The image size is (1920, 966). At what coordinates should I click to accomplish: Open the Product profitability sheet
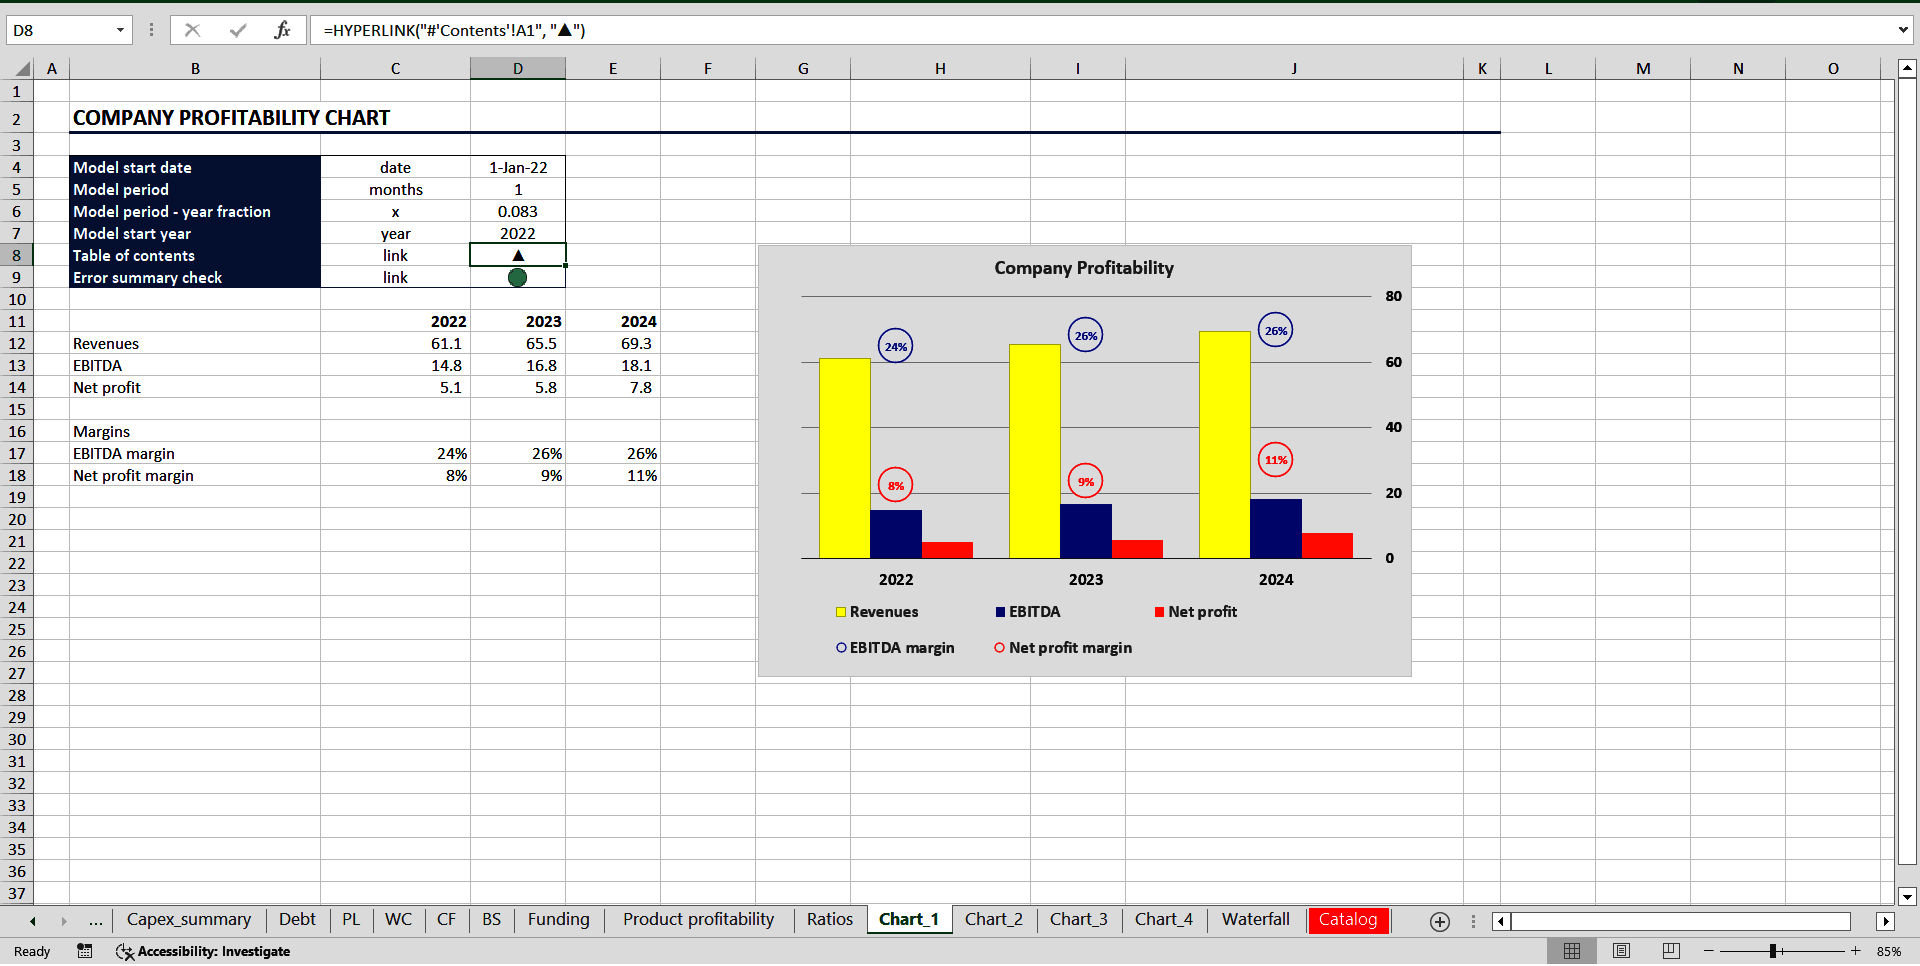coord(698,920)
